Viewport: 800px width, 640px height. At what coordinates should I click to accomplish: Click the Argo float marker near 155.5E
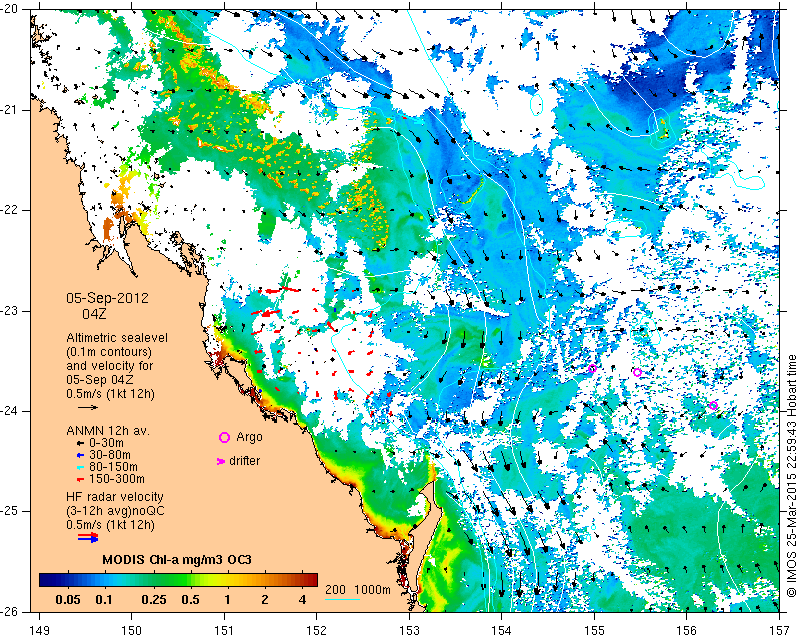pos(637,373)
